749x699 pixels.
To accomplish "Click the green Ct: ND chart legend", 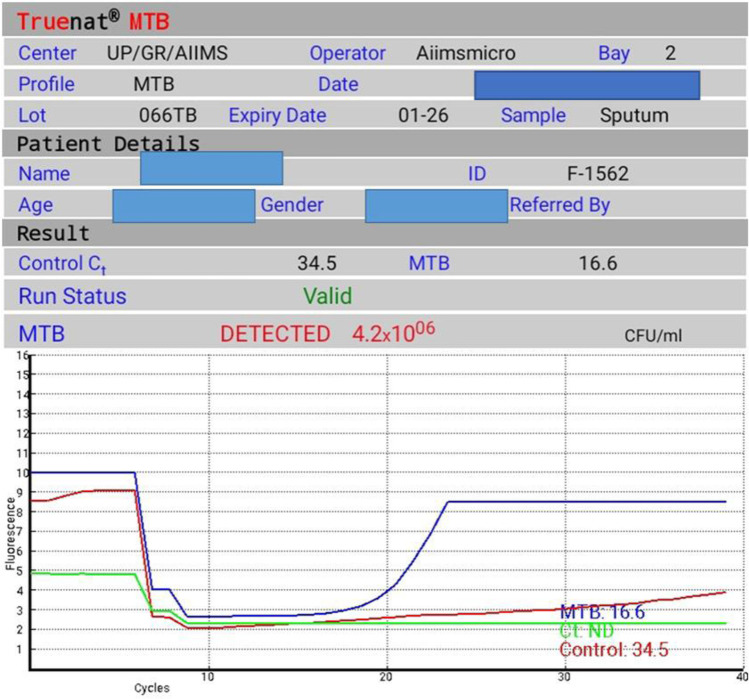I will pos(587,631).
